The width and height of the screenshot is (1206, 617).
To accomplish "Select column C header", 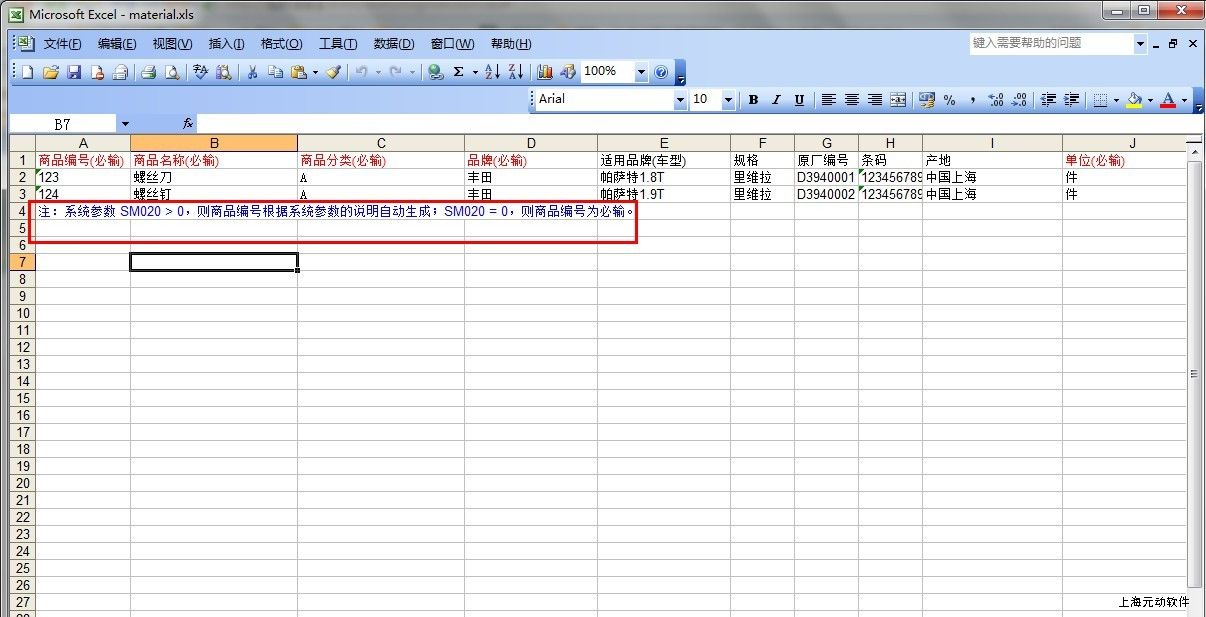I will click(381, 143).
